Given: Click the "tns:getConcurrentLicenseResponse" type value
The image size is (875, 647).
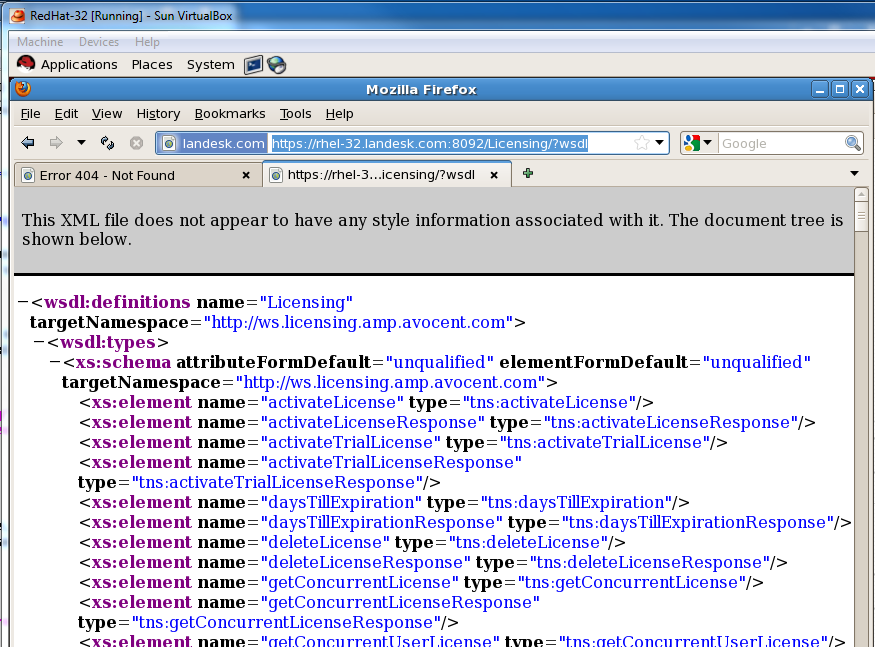Looking at the screenshot, I should tap(286, 622).
